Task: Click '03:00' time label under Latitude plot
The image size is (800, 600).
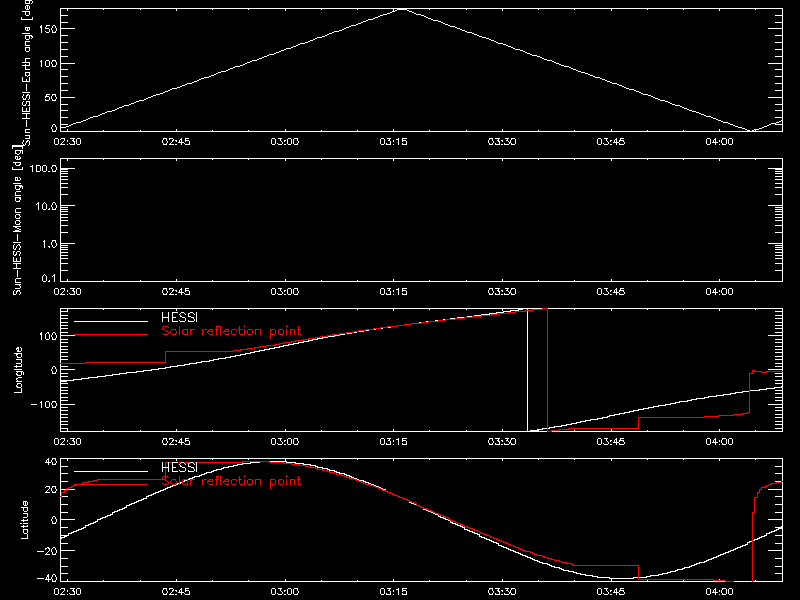Action: coord(285,591)
